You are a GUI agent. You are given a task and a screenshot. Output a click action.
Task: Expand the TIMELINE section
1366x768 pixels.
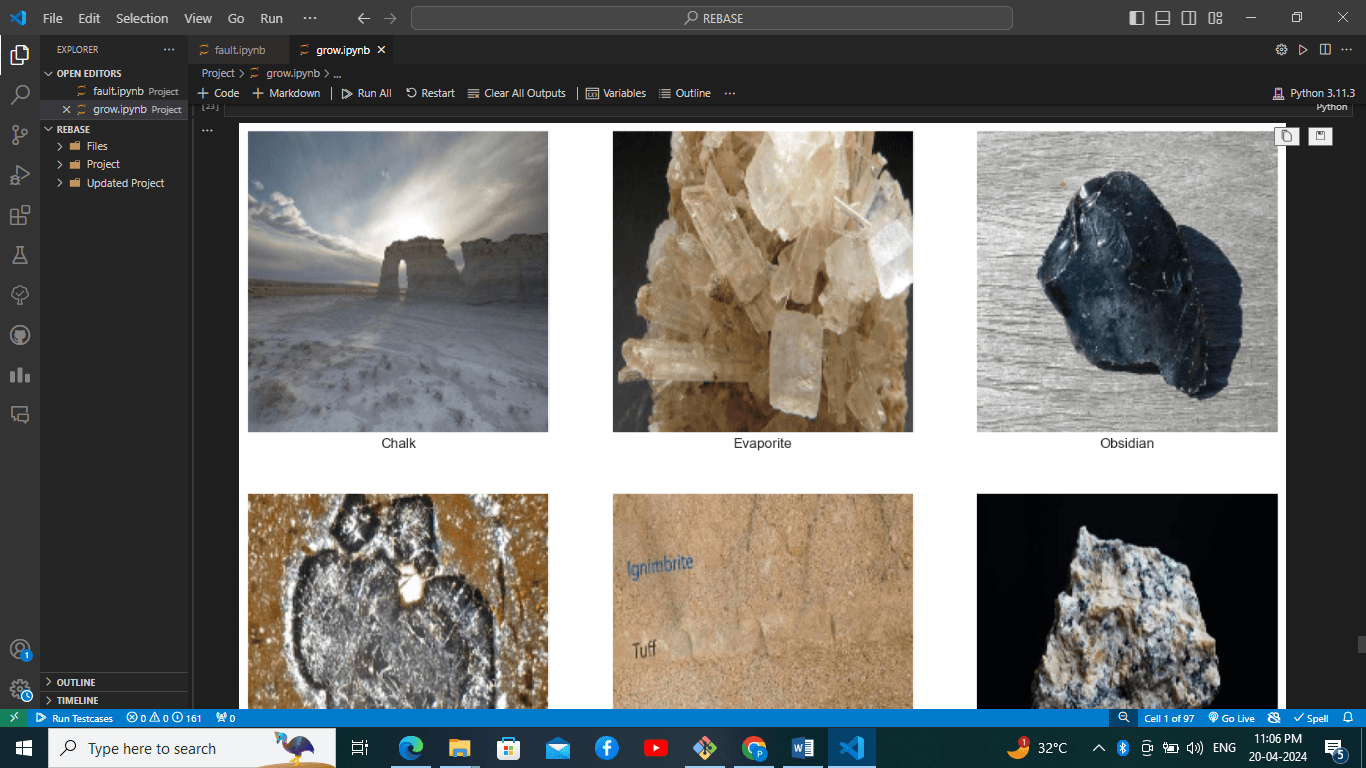point(114,700)
